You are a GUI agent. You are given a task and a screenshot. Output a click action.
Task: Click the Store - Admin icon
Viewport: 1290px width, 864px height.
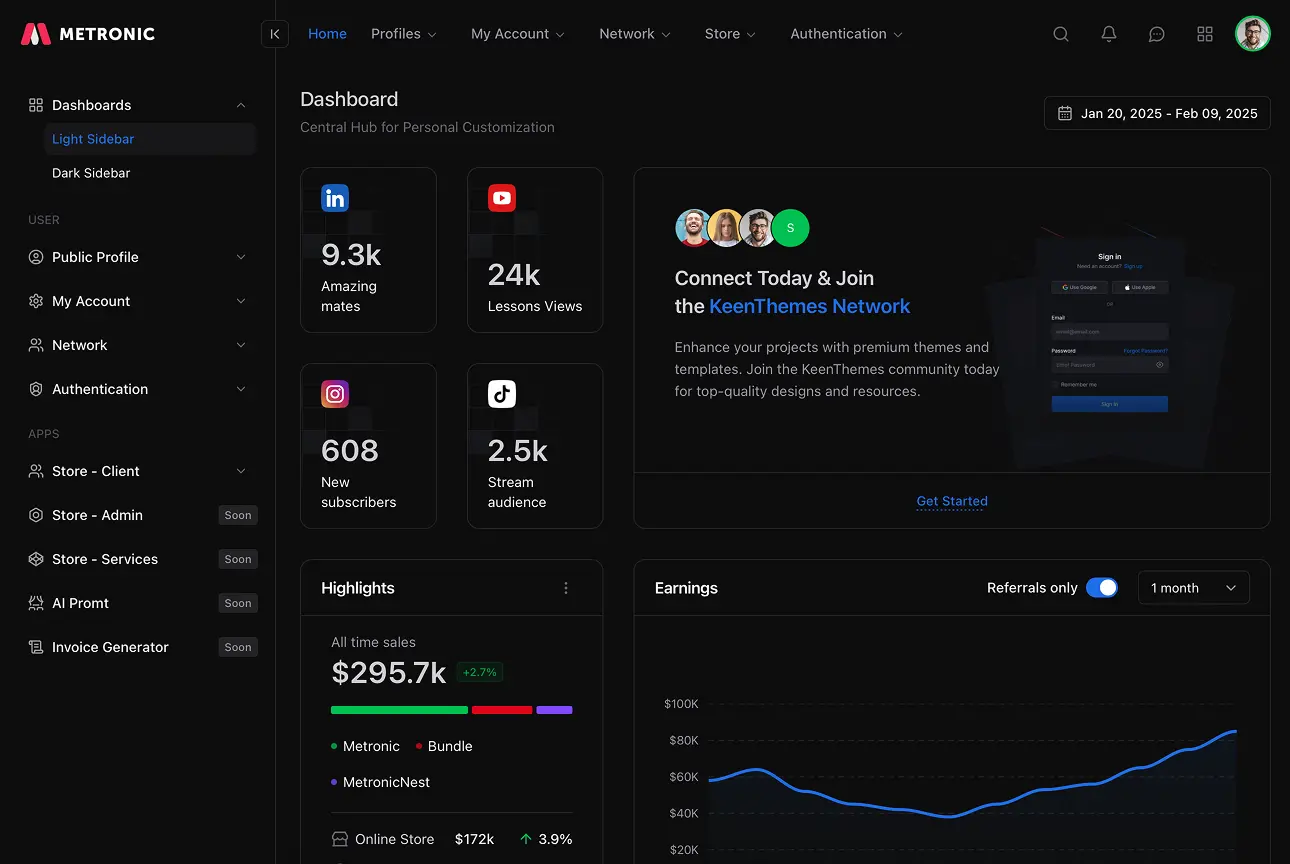[x=36, y=515]
